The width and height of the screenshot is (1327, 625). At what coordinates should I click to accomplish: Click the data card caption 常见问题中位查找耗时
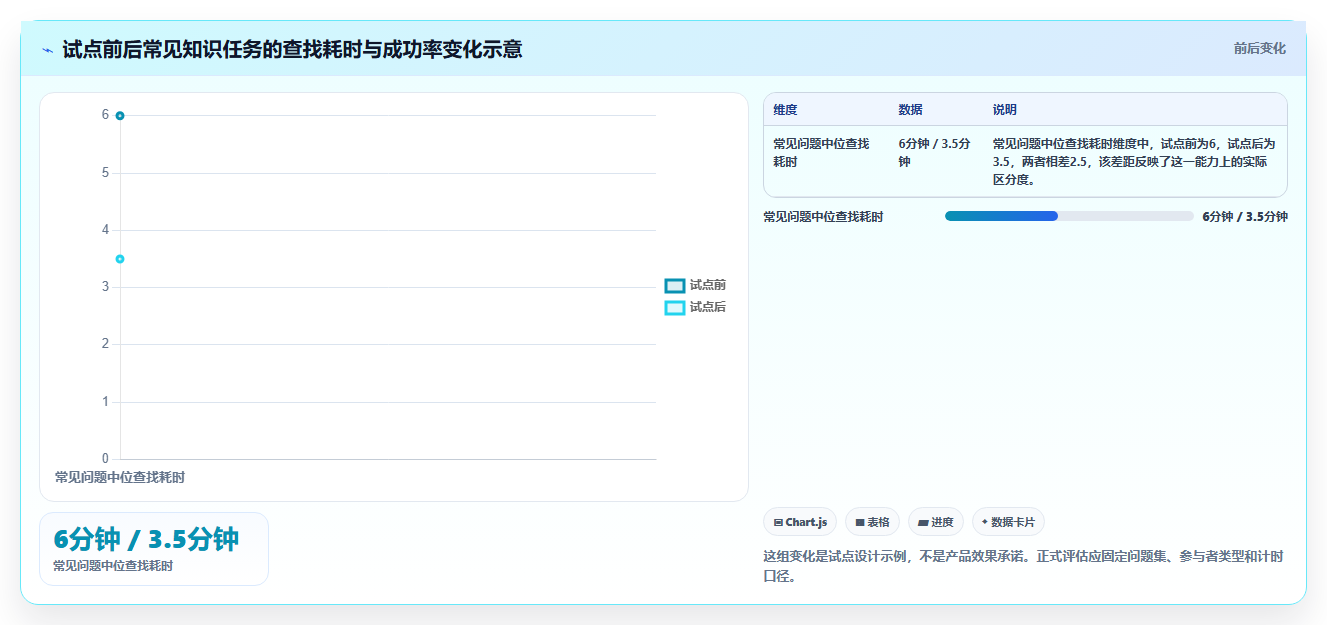point(113,566)
